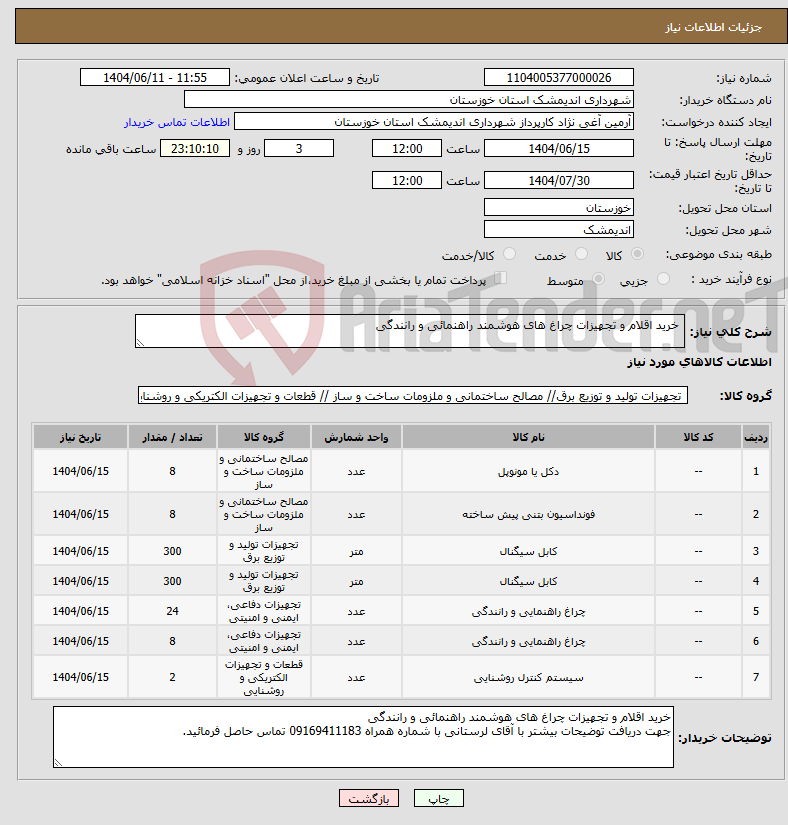The image size is (788, 825).
Task: Click the سیستم کنترل روشنایی item name
Action: 528,678
